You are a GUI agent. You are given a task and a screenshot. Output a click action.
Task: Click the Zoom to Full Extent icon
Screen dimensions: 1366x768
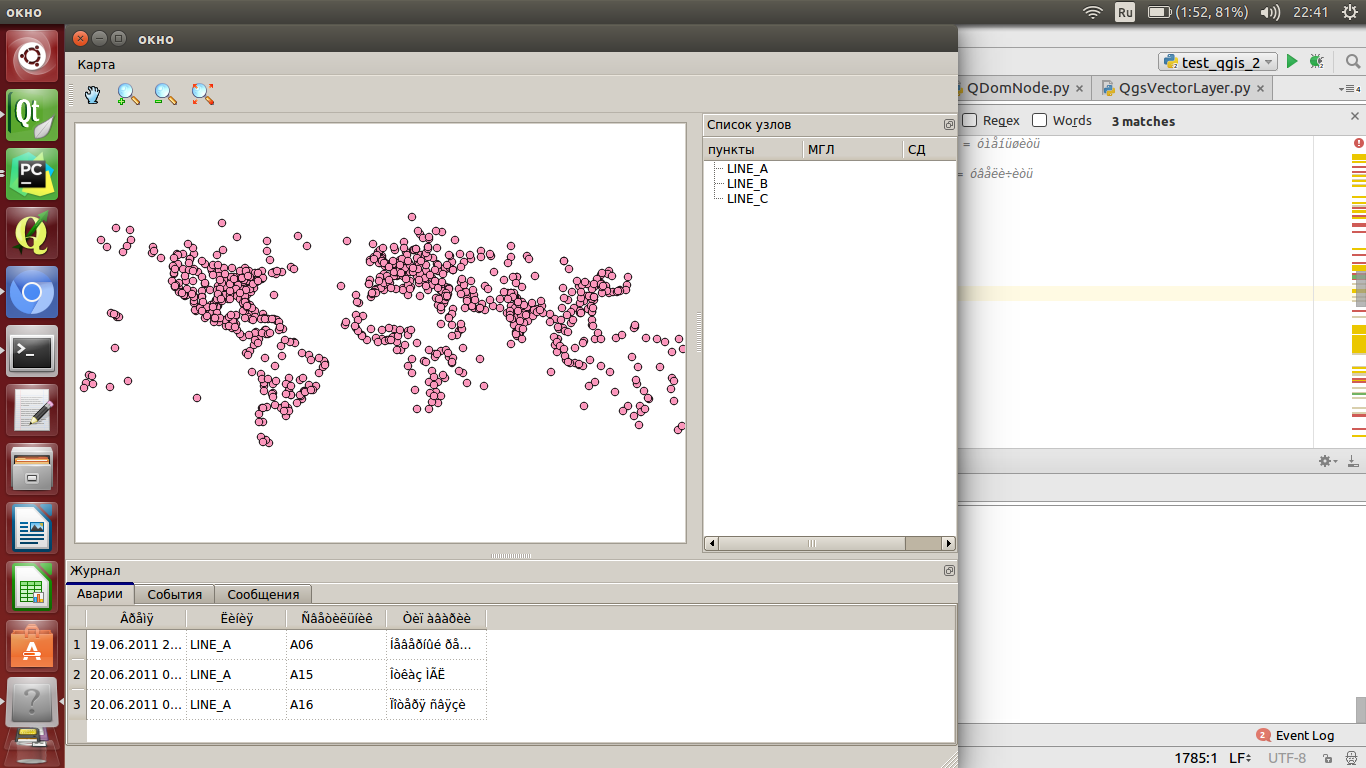pos(203,94)
